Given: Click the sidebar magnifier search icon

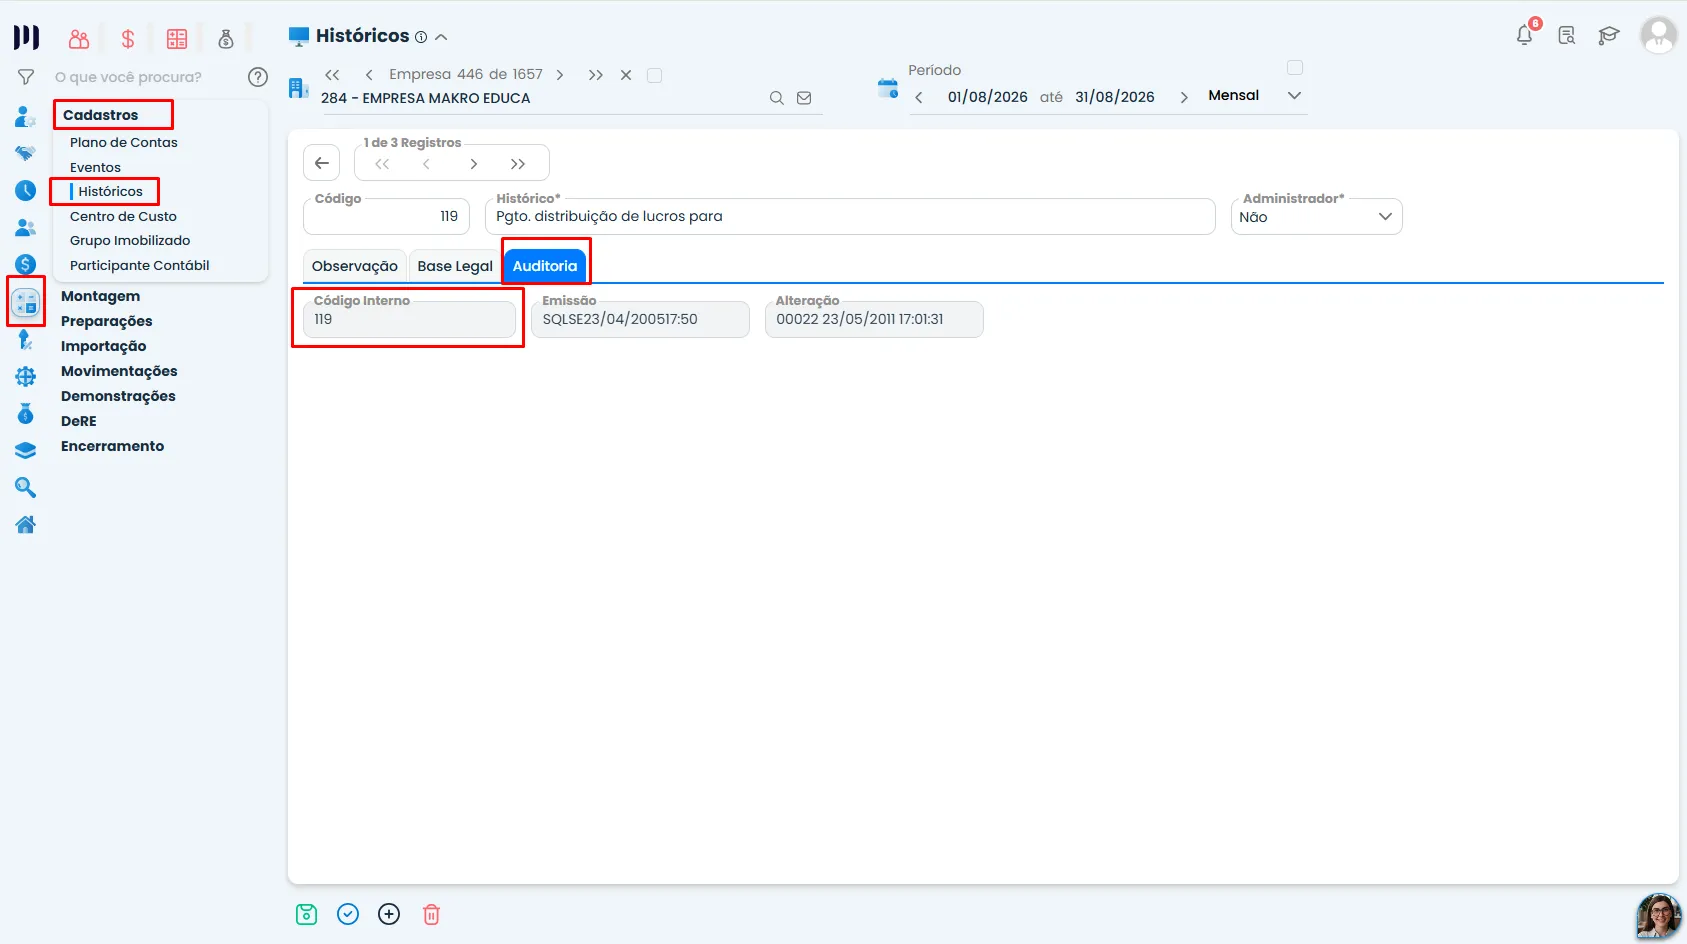Looking at the screenshot, I should 26,487.
